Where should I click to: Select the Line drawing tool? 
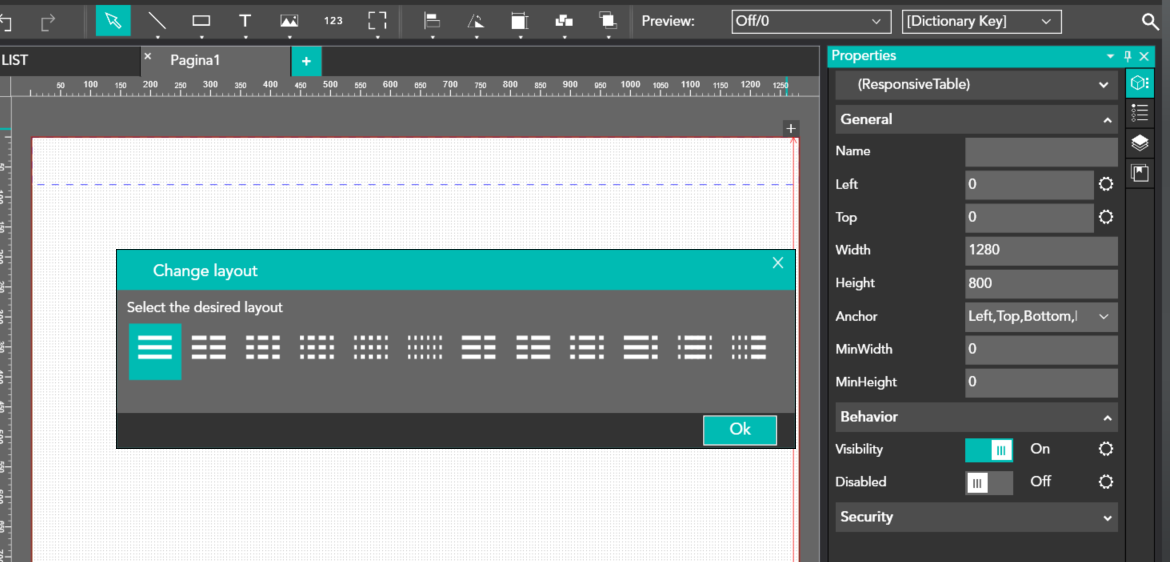tap(157, 21)
